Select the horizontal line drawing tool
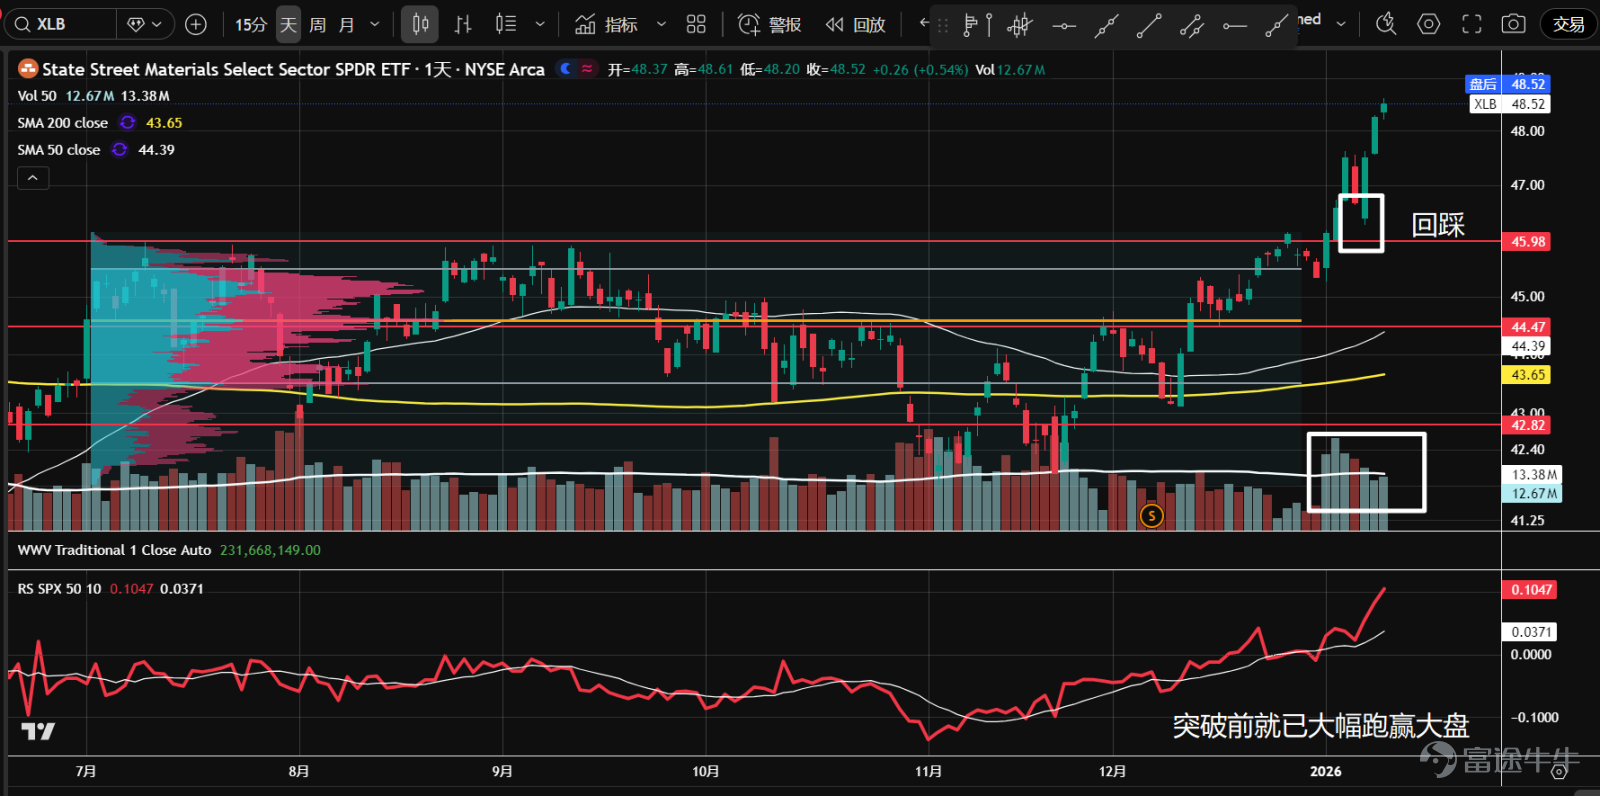1600x796 pixels. coord(1064,25)
